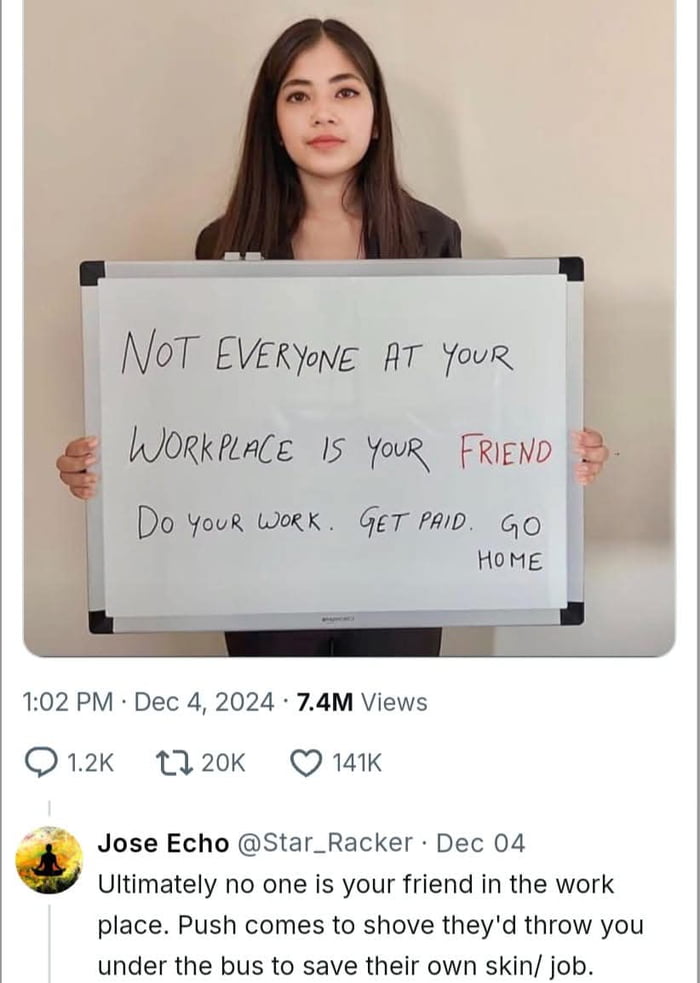Click the 'GO HOME' text on whiteboard
This screenshot has height=983, width=700.
pos(510,542)
